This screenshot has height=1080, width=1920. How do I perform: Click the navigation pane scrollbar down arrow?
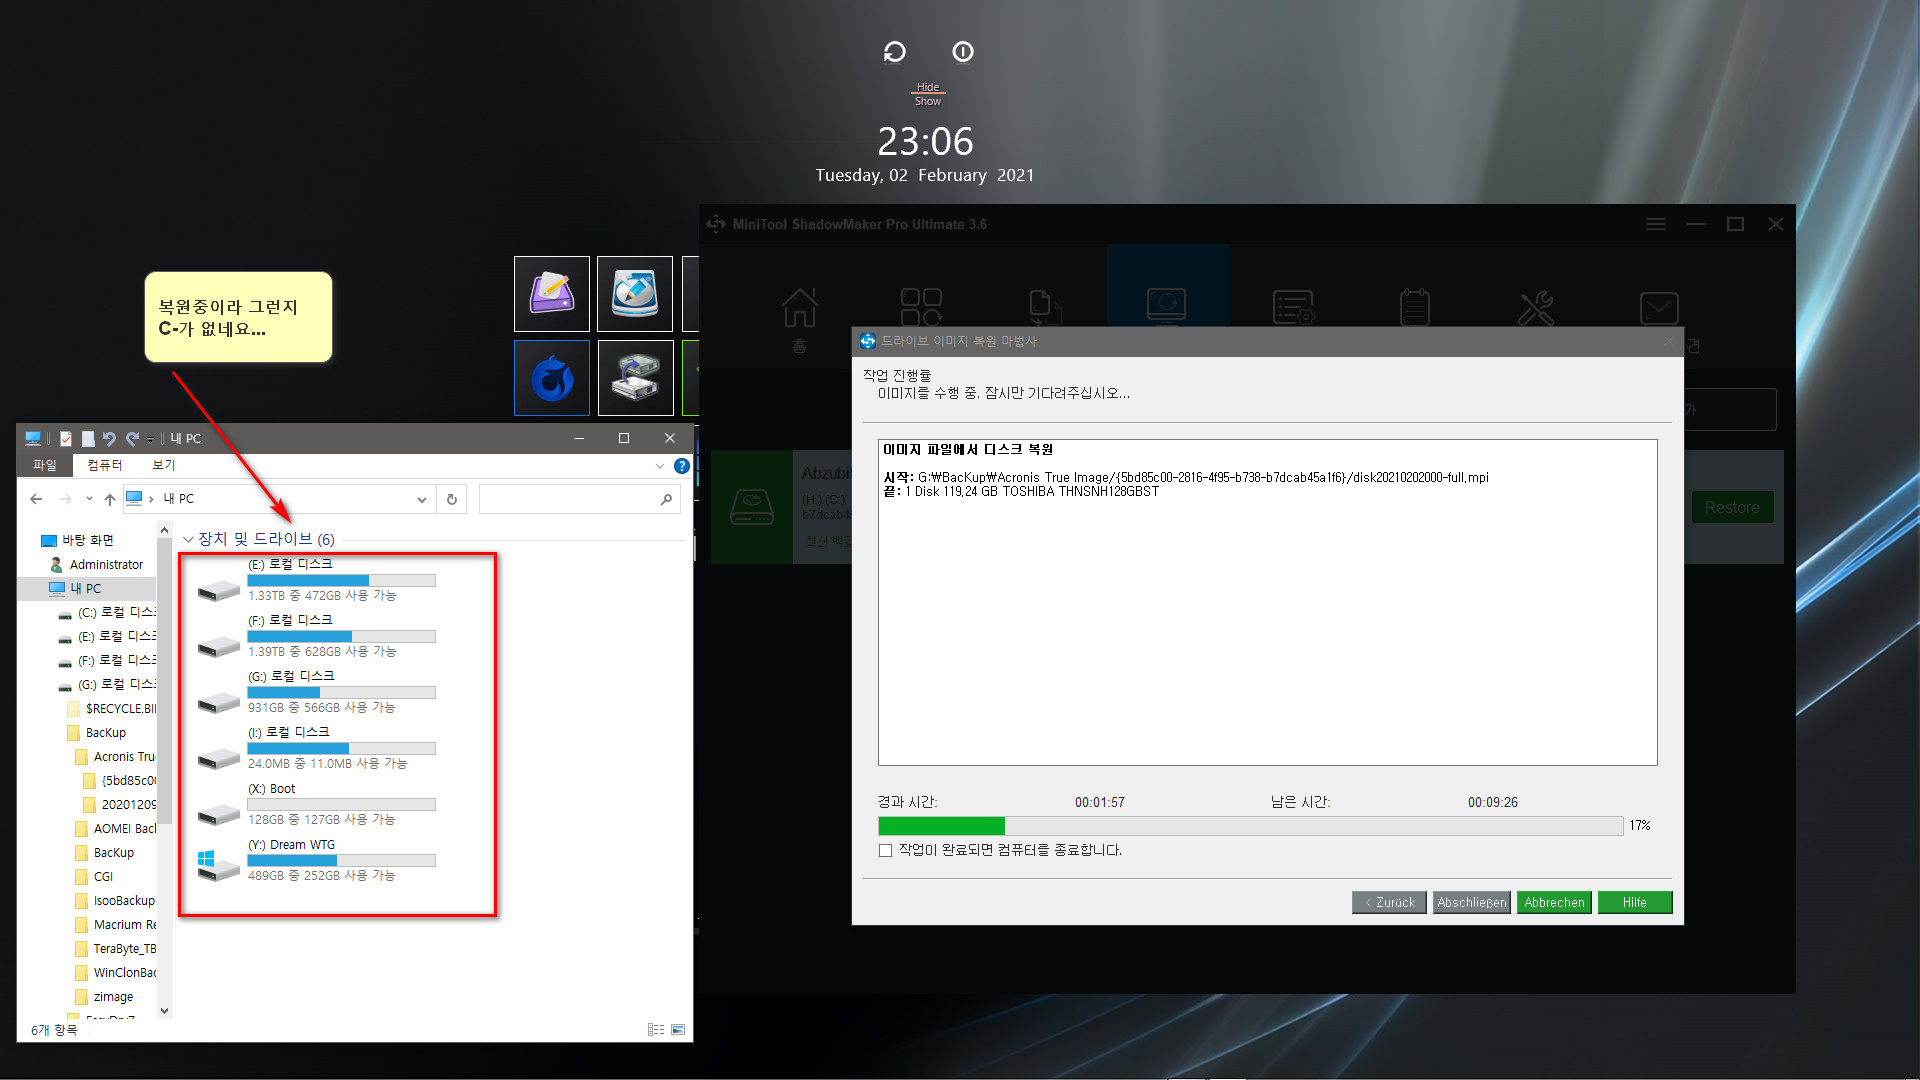pos(165,1011)
